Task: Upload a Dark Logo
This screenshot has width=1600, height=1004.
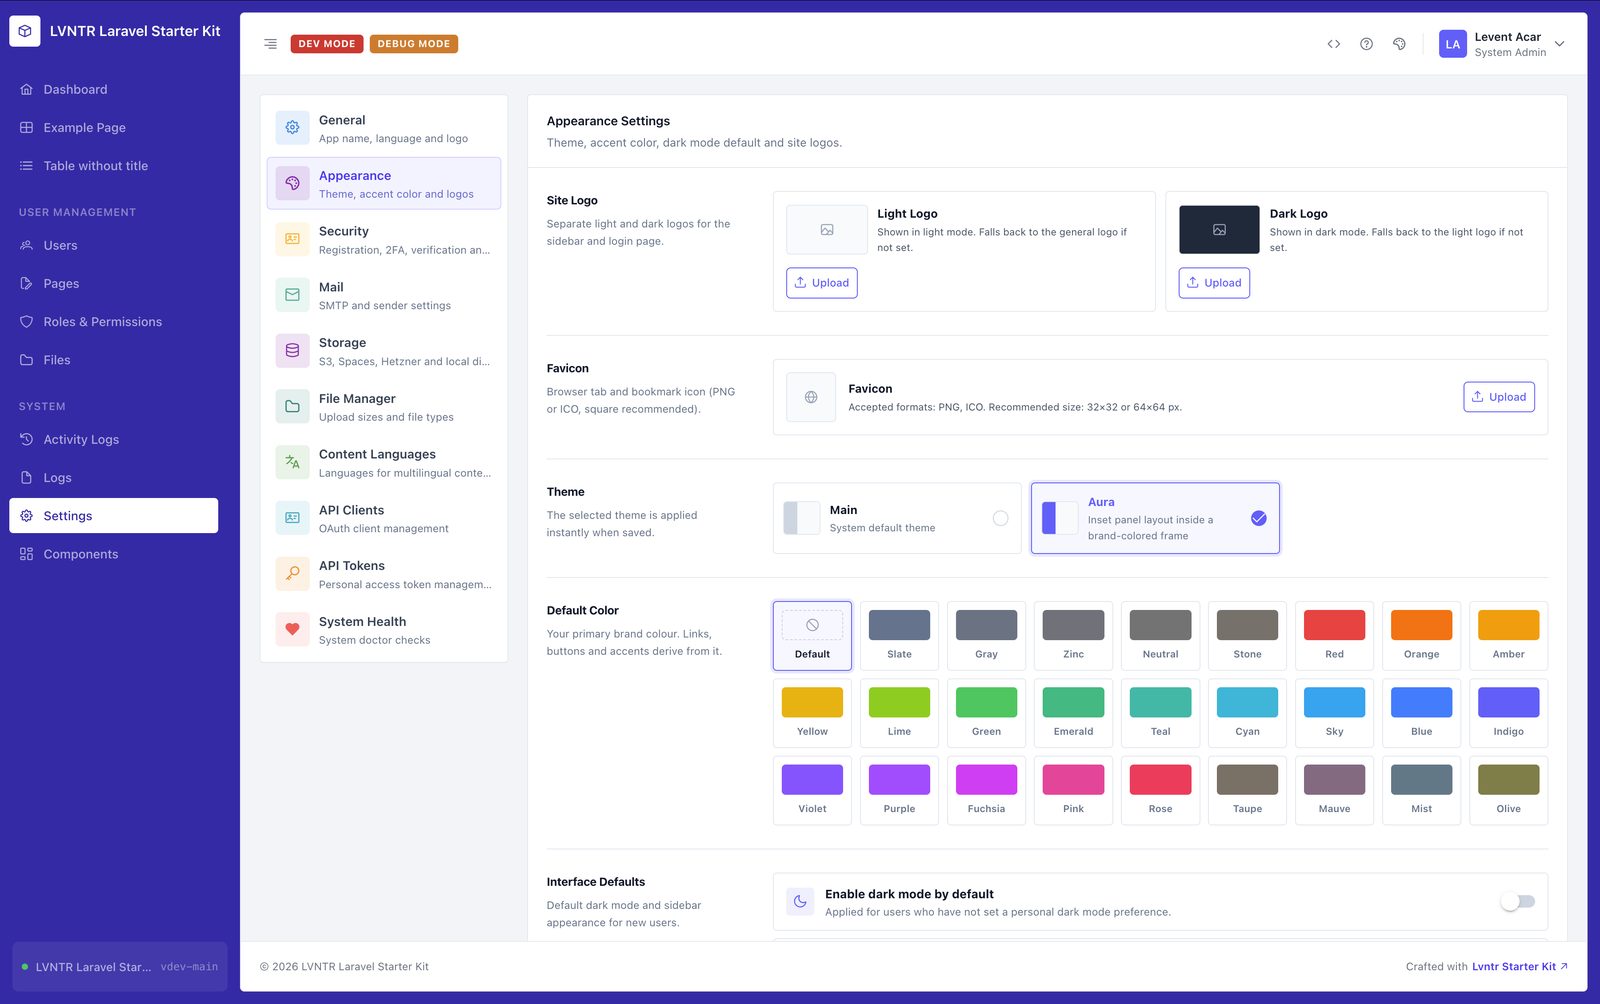Action: tap(1214, 283)
